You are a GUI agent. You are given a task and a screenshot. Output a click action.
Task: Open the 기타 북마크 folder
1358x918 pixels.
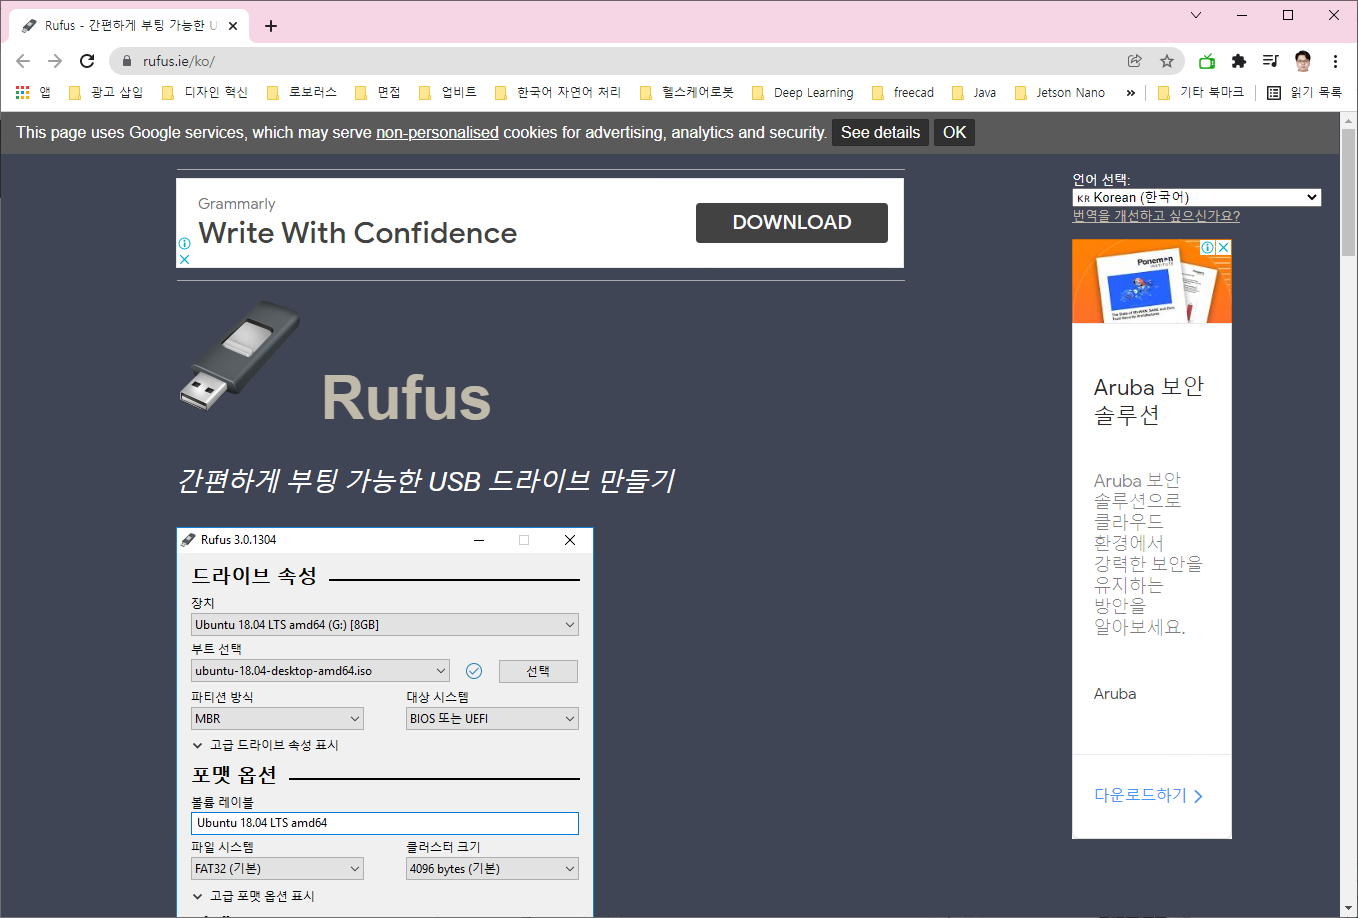point(1201,92)
